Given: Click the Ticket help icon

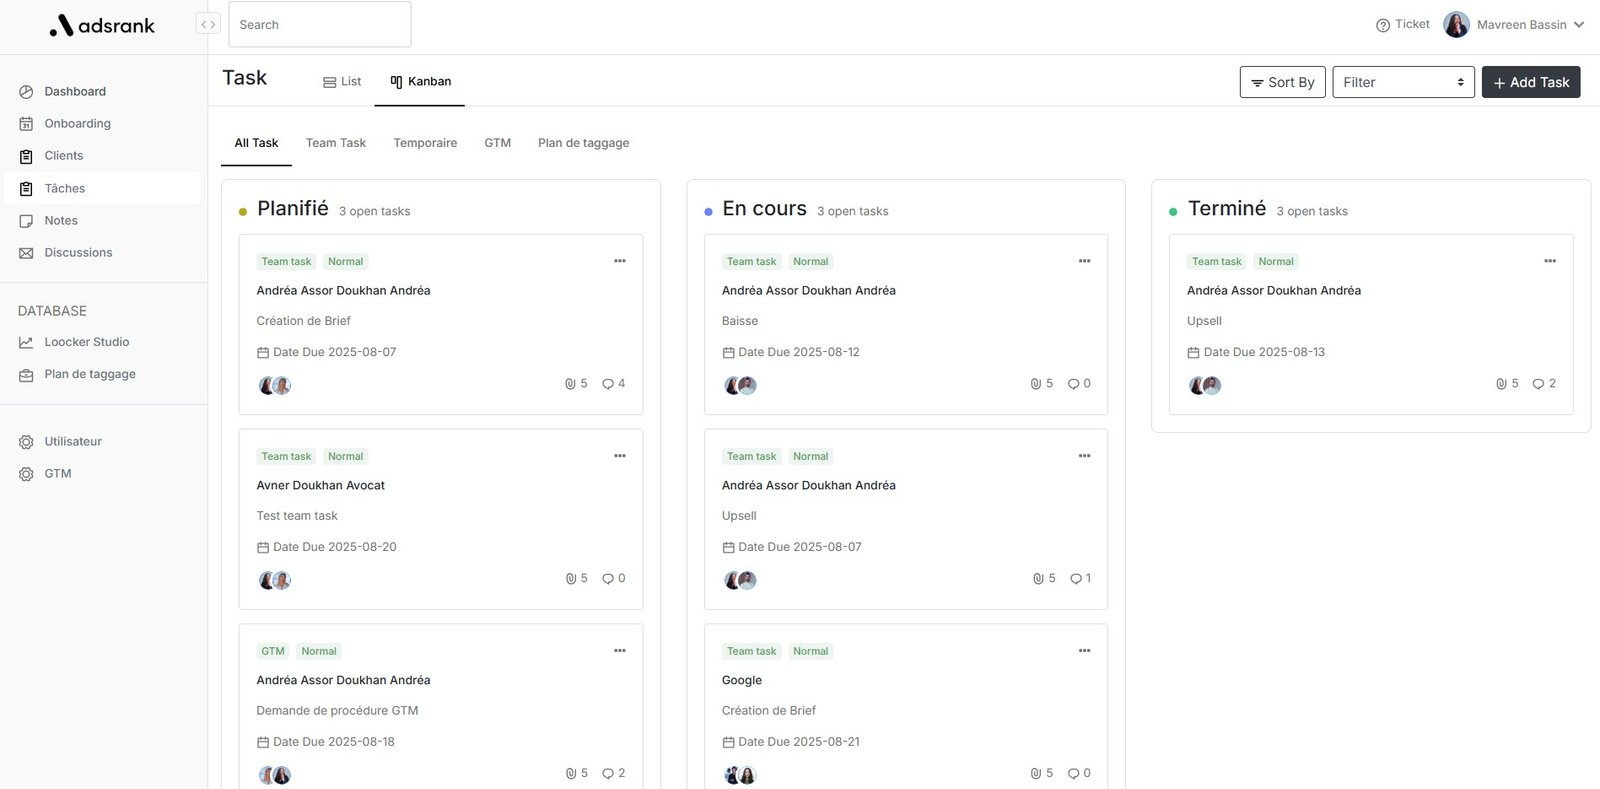Looking at the screenshot, I should [1383, 25].
